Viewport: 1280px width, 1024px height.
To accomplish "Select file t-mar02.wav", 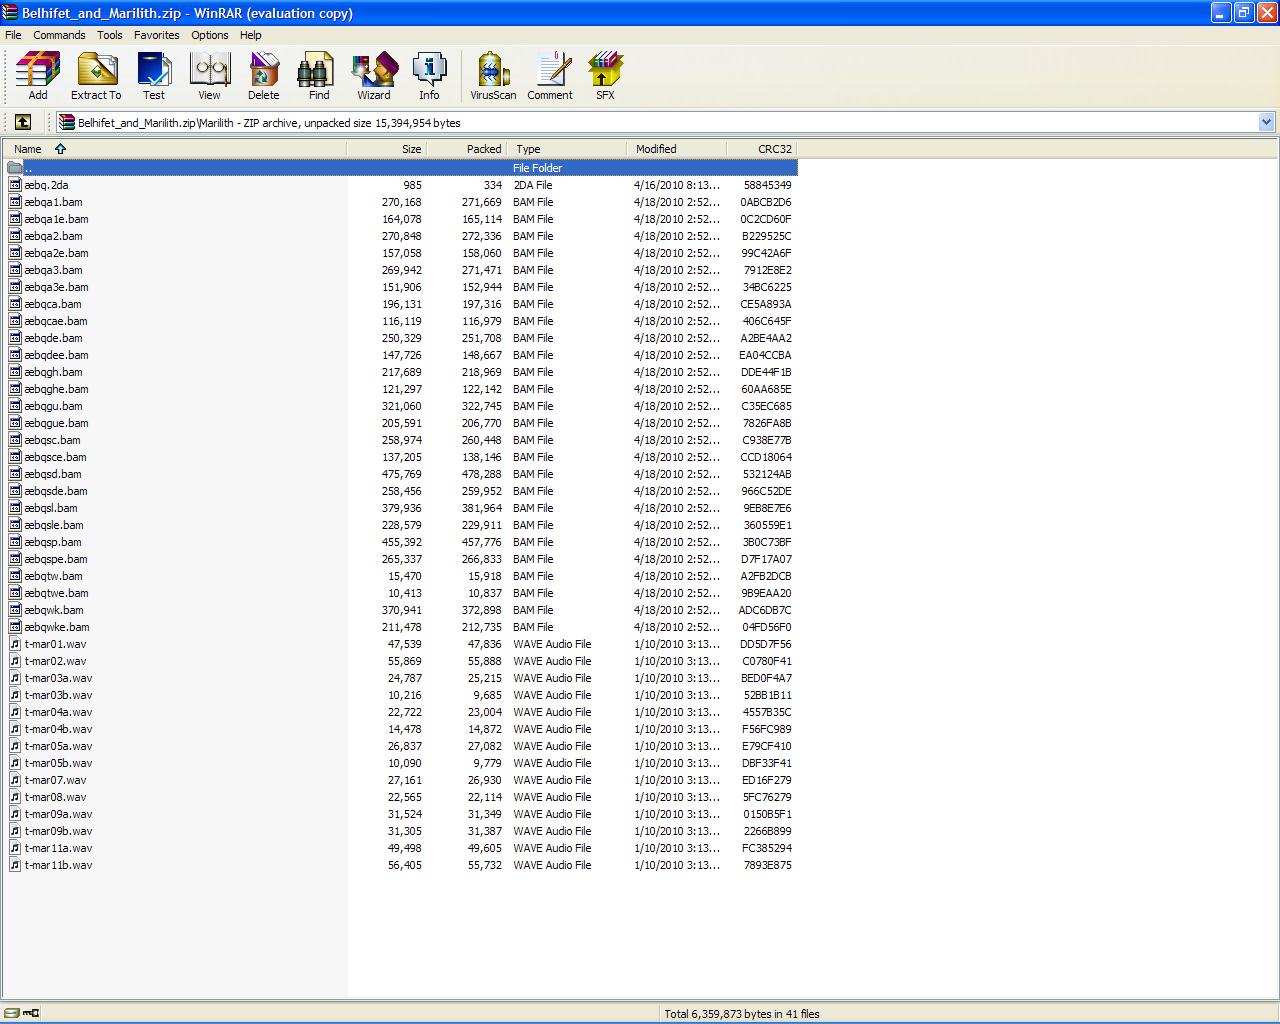I will [56, 661].
